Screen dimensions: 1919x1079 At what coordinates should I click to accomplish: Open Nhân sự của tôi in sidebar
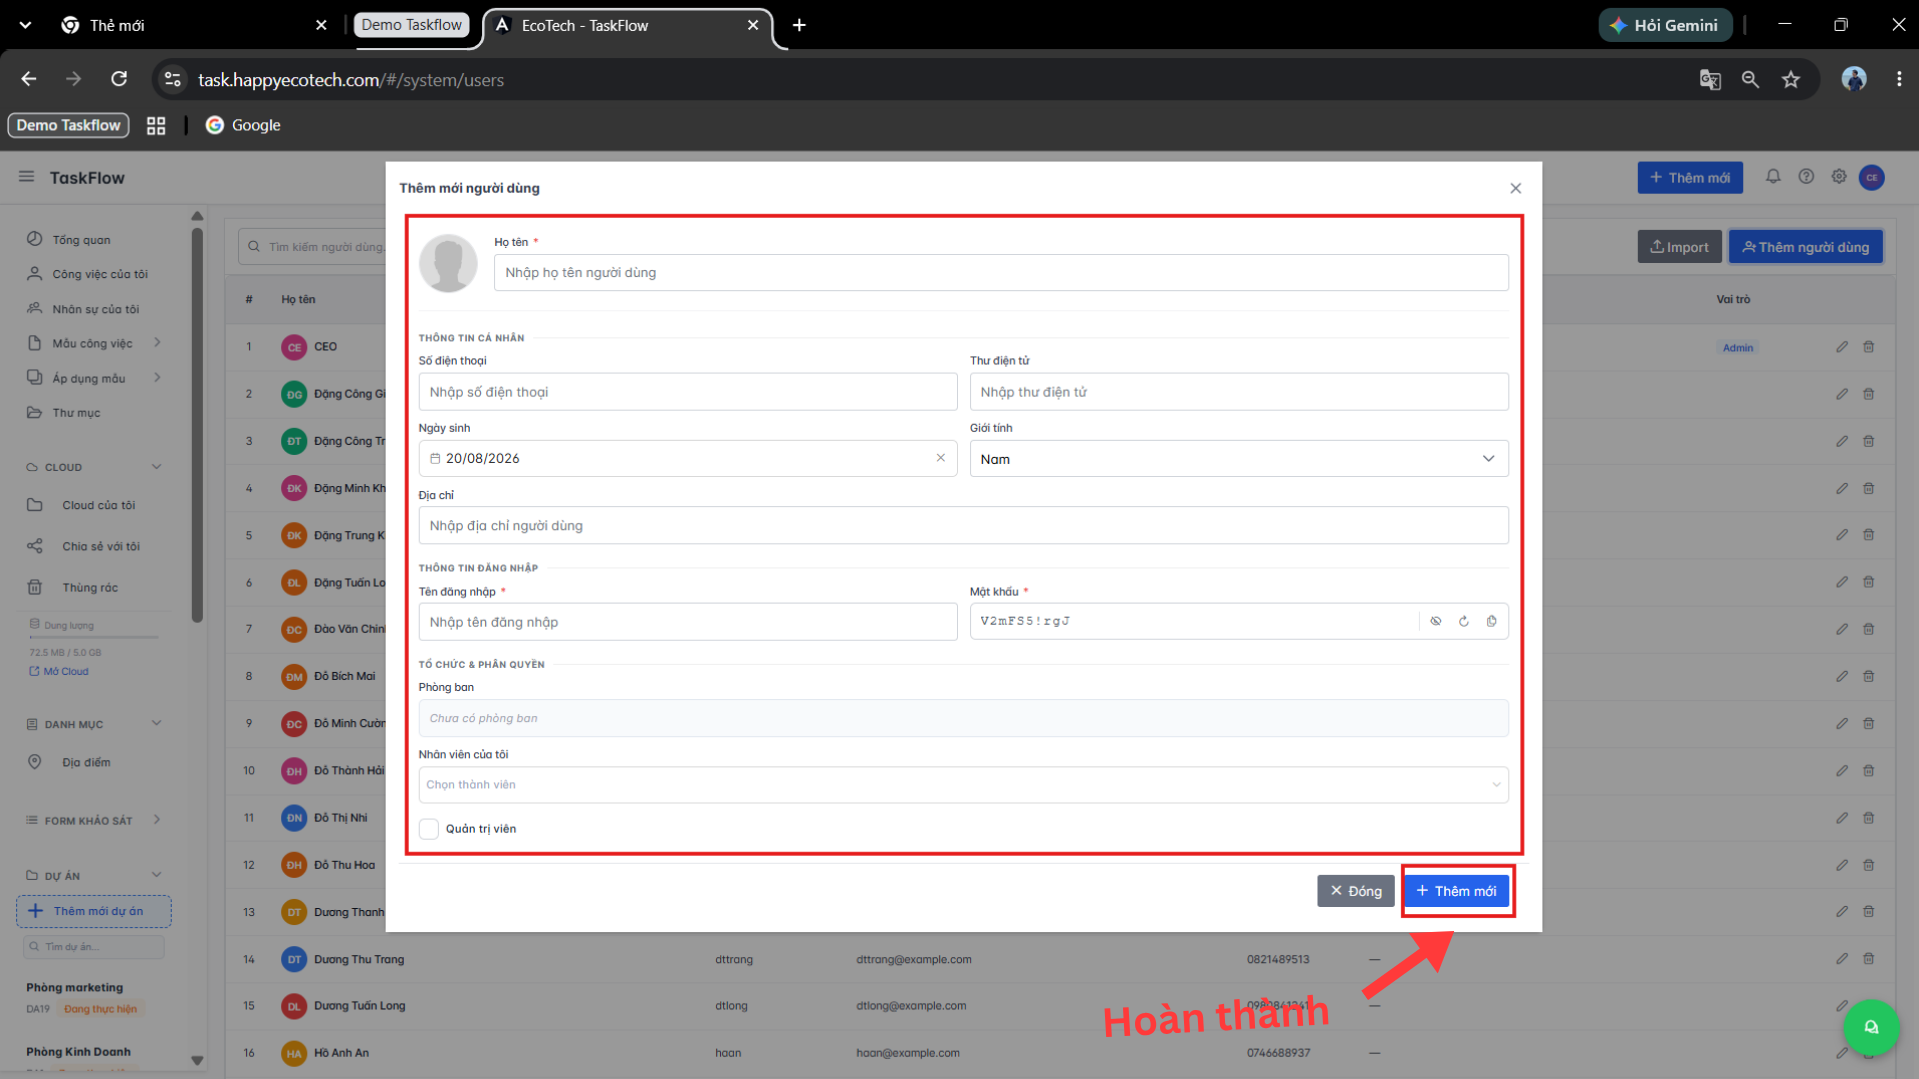coord(95,309)
